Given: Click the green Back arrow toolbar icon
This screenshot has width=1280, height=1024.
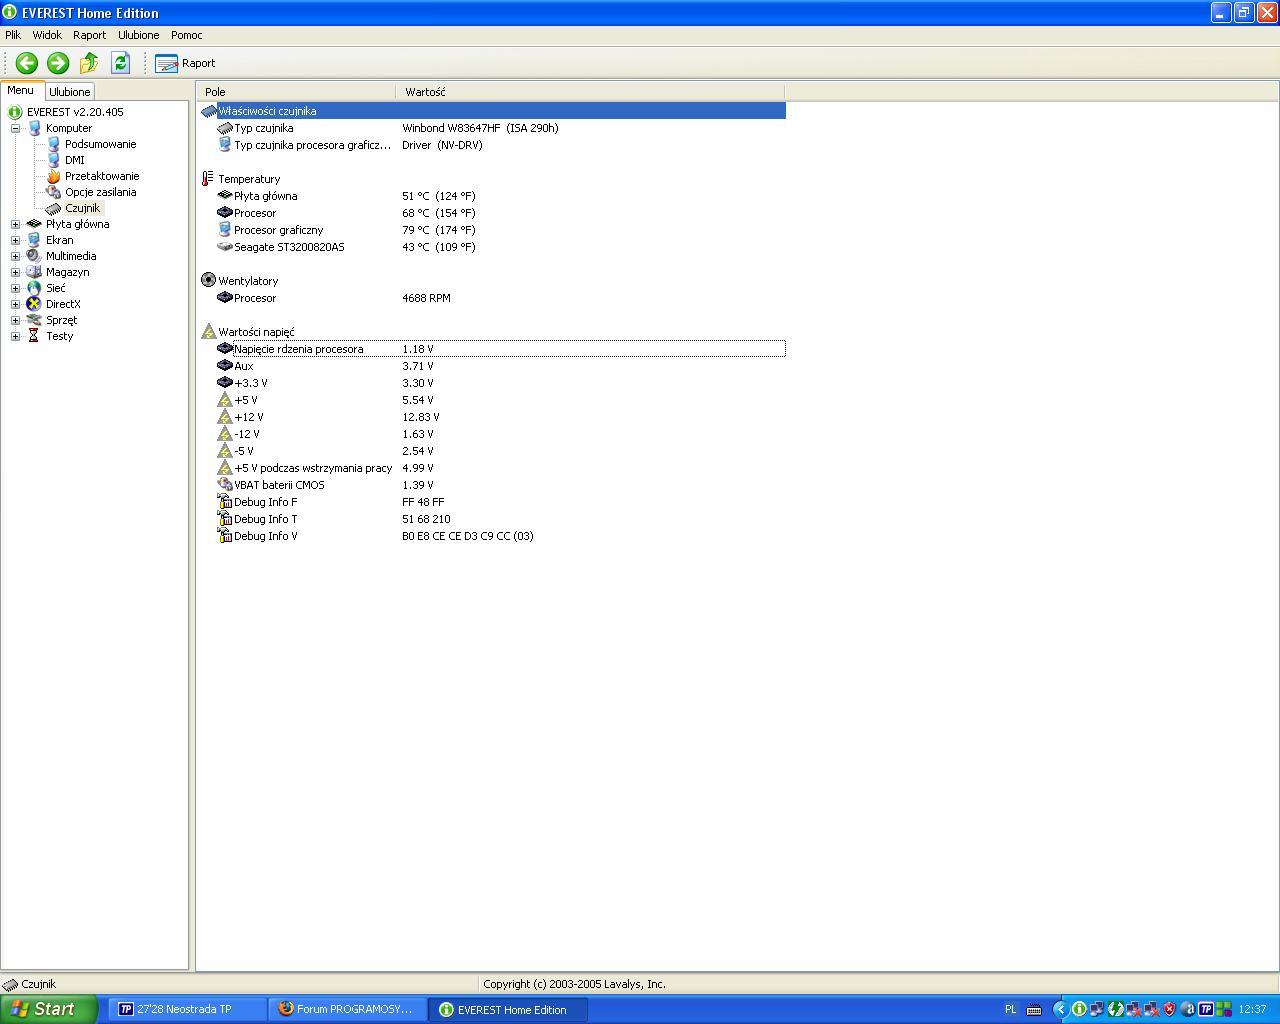Looking at the screenshot, I should [27, 63].
